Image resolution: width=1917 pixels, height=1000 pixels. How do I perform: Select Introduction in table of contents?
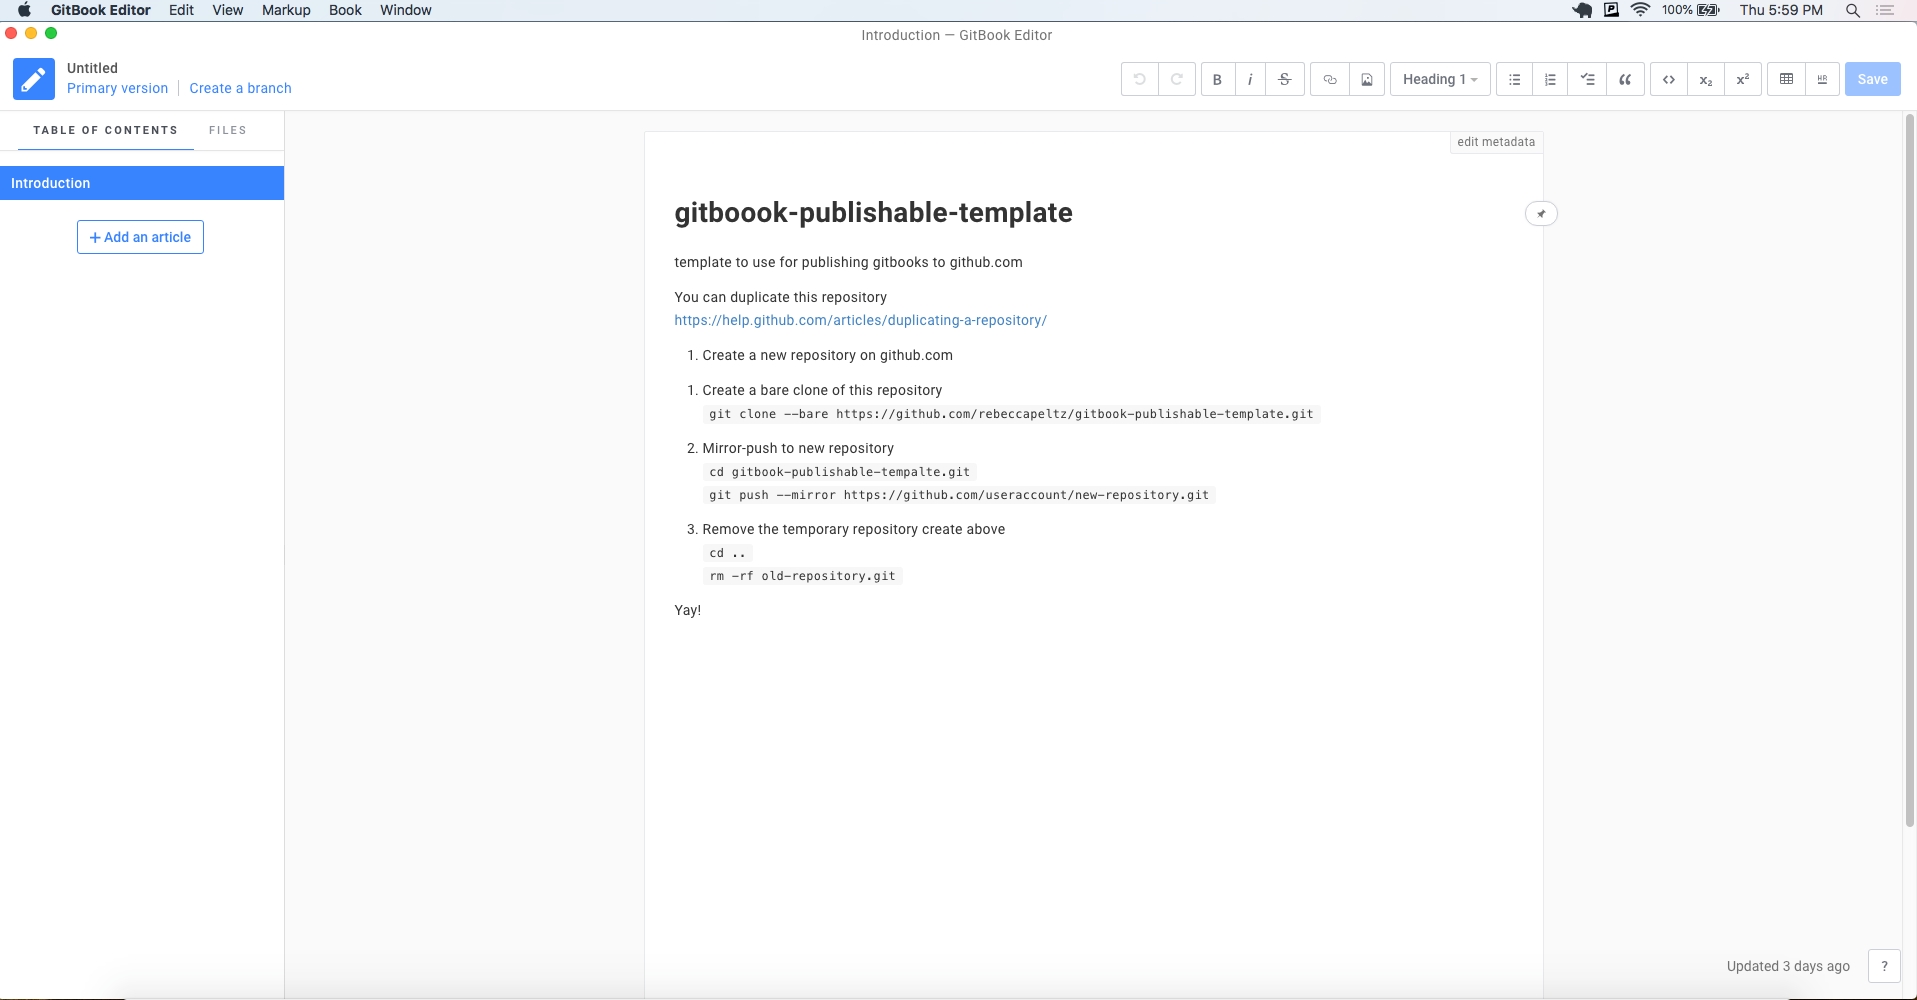[141, 183]
